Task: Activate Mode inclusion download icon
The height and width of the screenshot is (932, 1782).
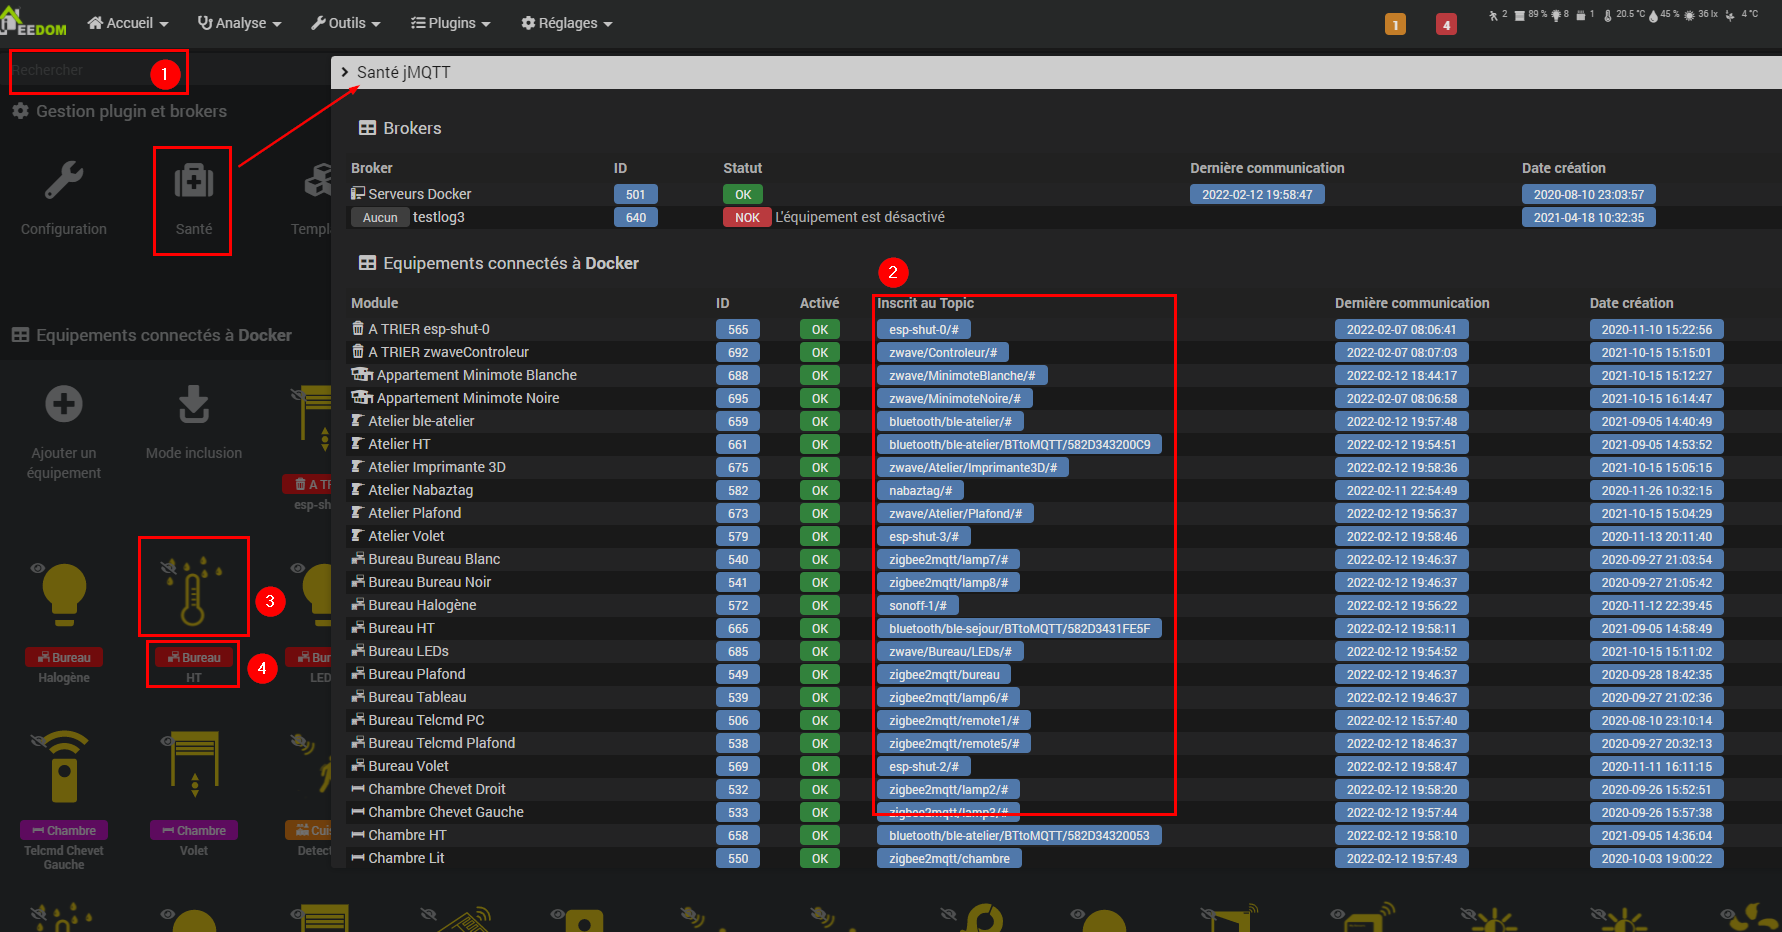Action: (x=193, y=405)
